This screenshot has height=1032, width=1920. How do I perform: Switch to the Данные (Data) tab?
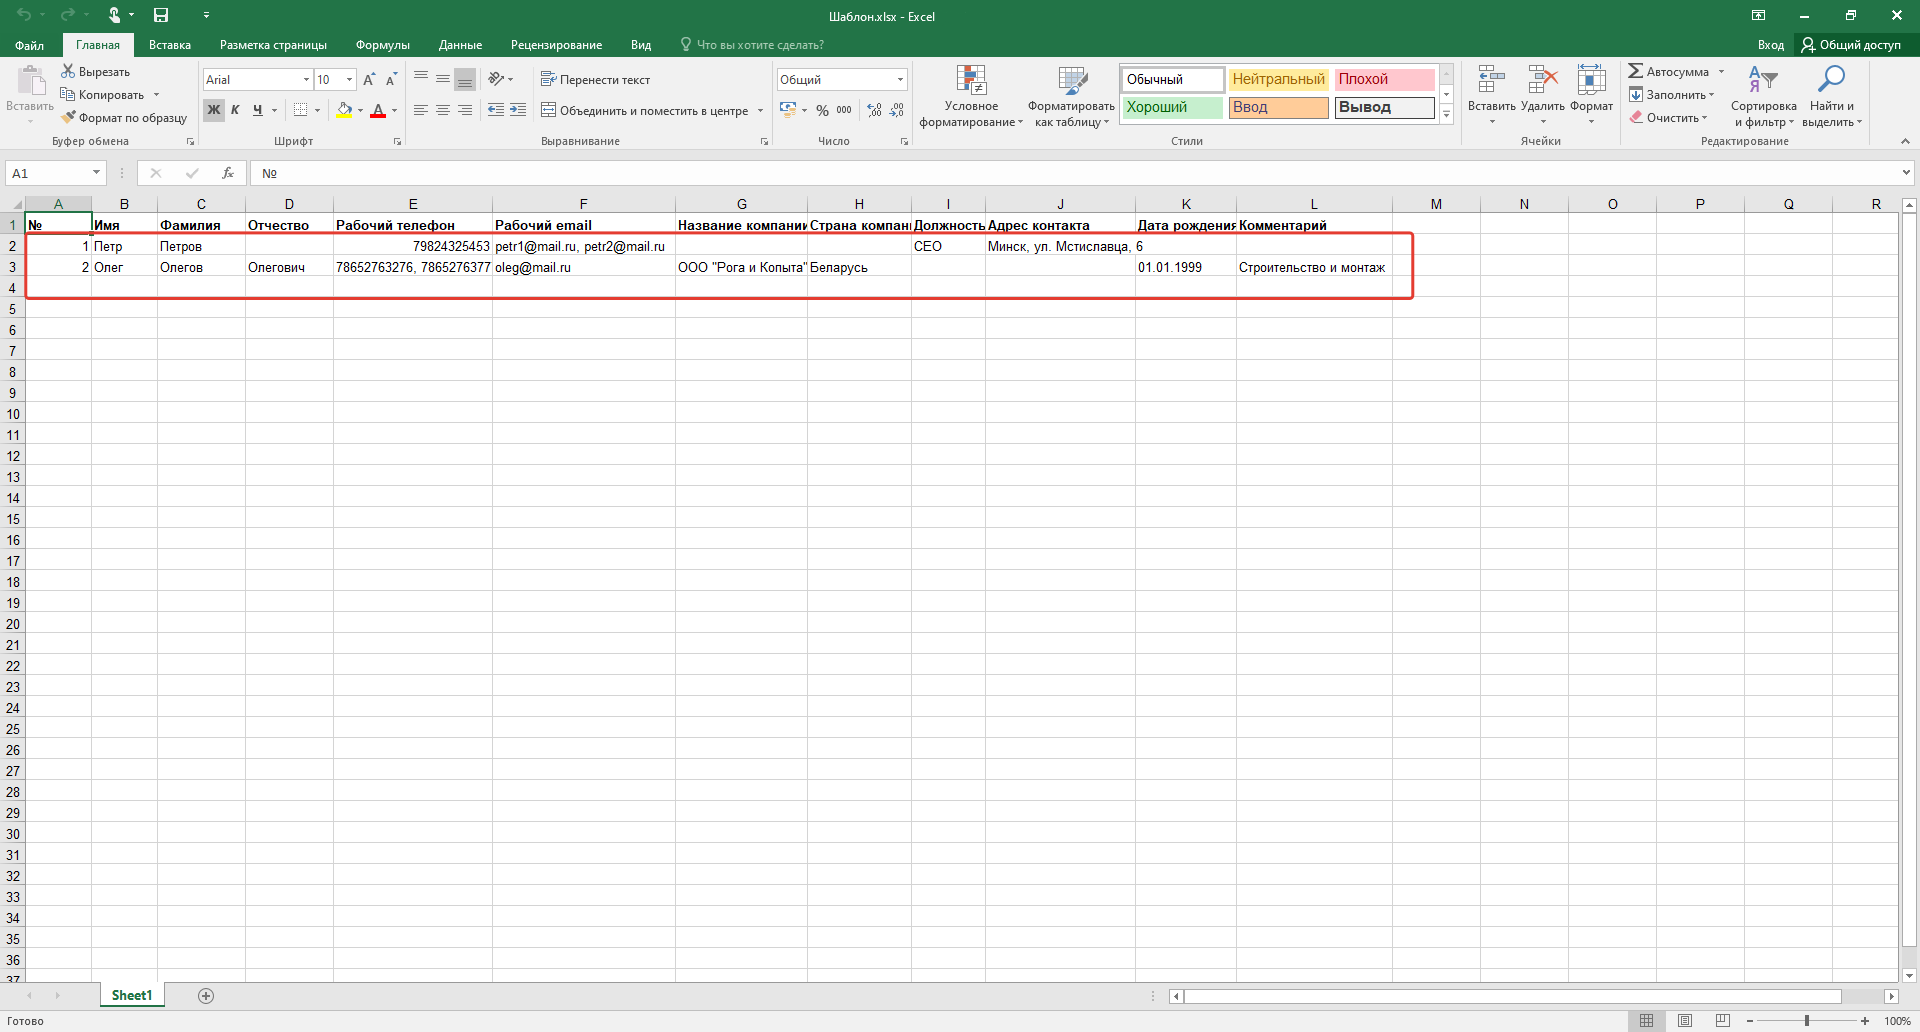point(460,45)
